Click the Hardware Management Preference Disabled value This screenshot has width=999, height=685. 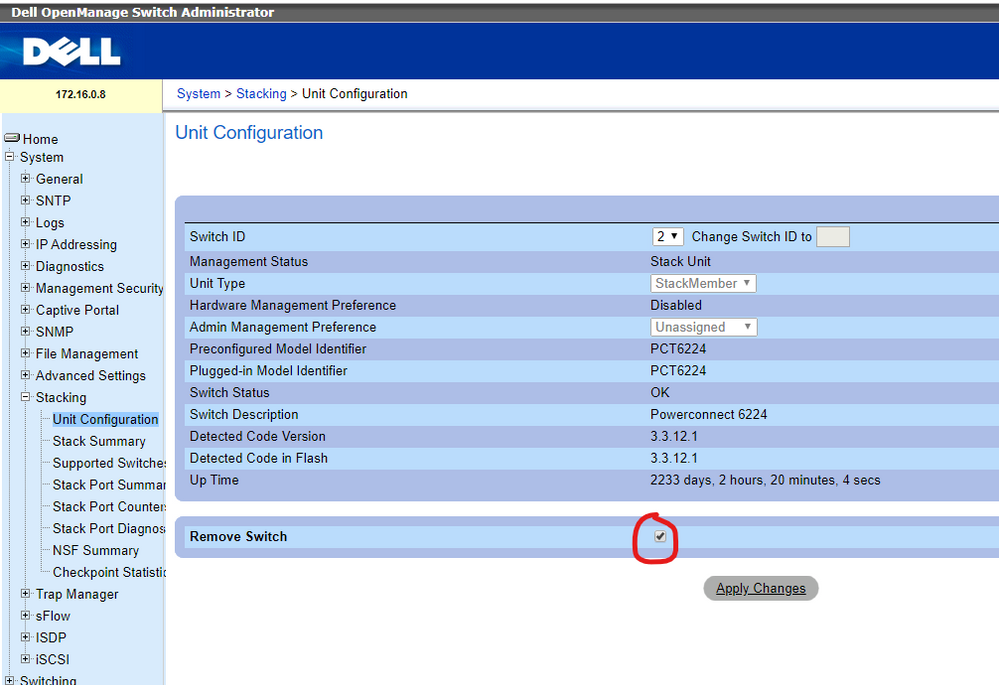pos(676,305)
